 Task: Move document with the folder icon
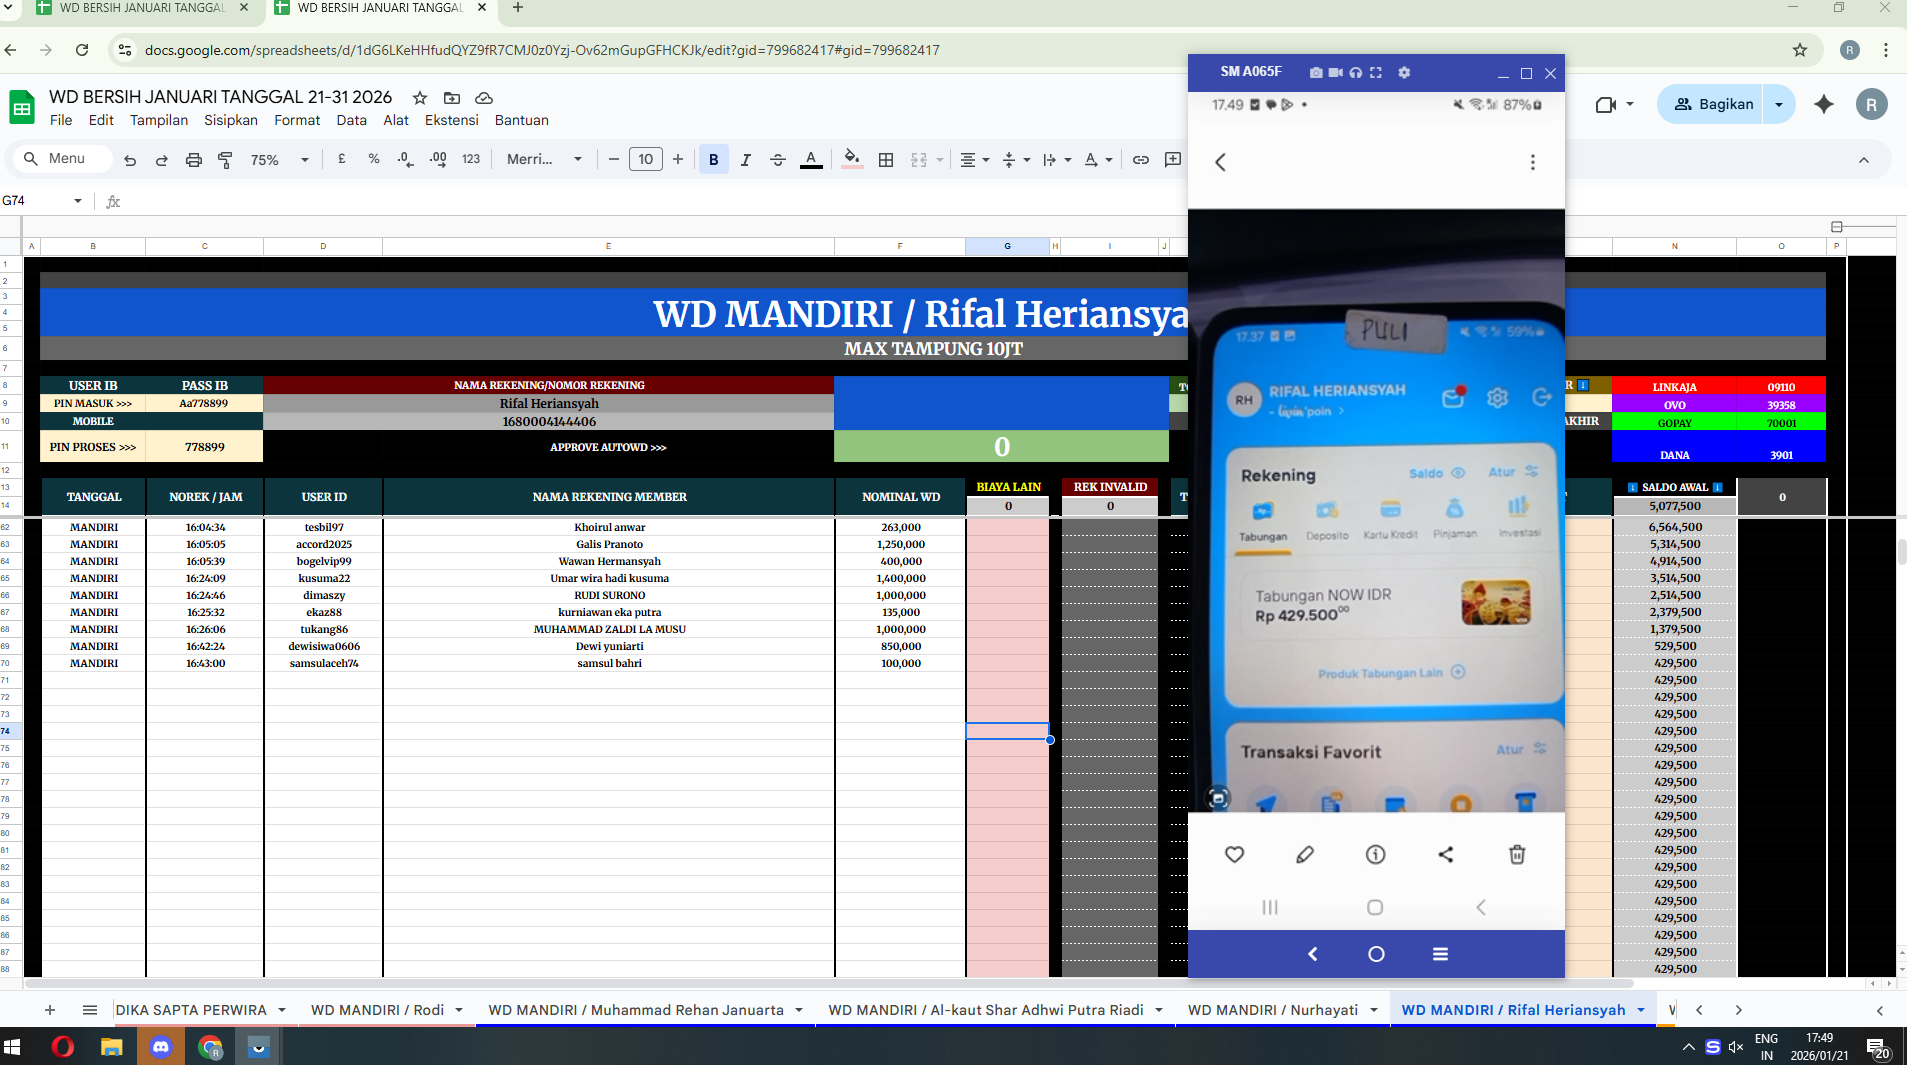coord(452,98)
